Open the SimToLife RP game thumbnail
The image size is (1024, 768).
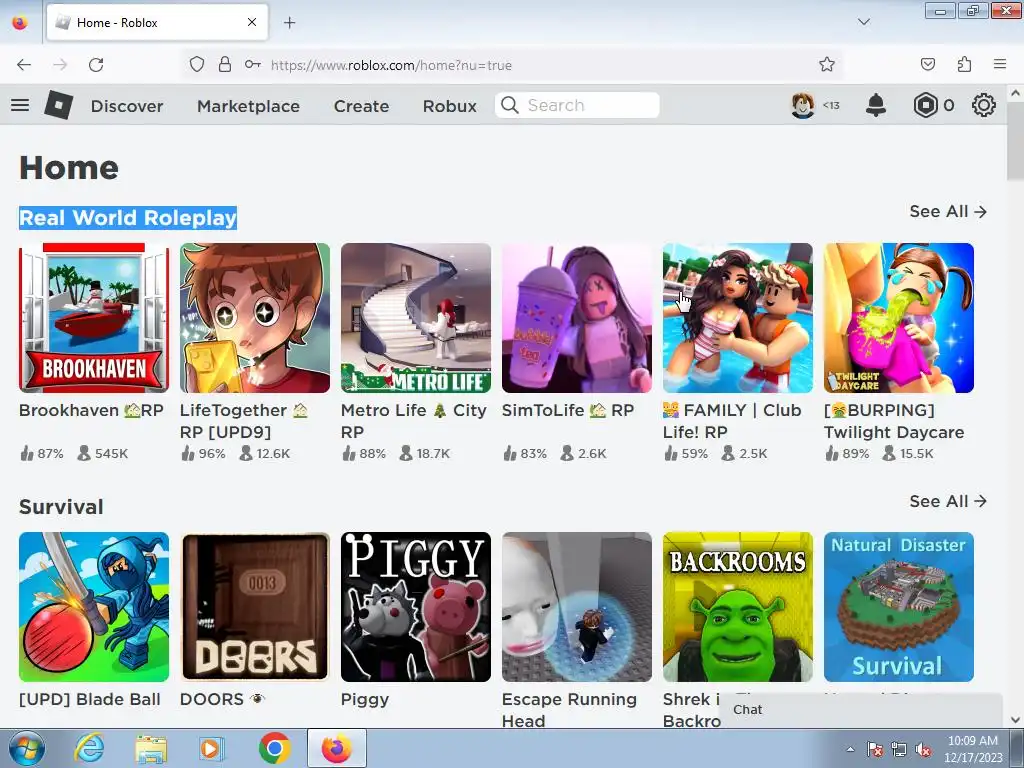pos(577,318)
